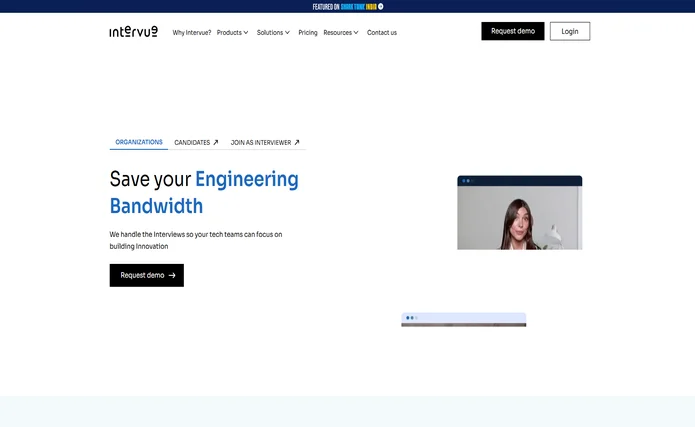
Task: Expand the Products dropdown menu
Action: pos(232,32)
